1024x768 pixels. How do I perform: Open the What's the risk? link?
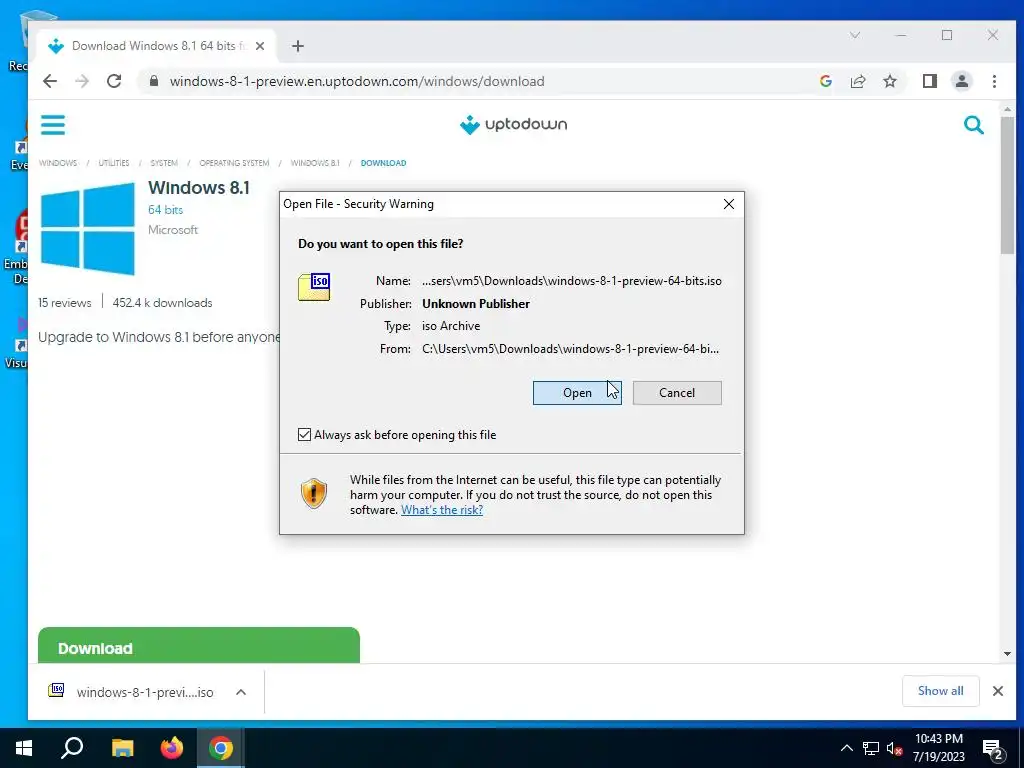[x=441, y=510]
